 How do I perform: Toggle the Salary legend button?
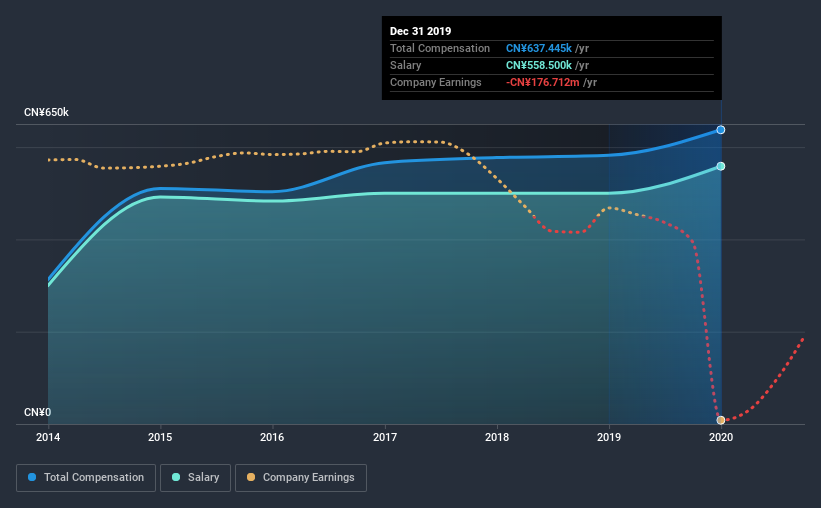(195, 478)
